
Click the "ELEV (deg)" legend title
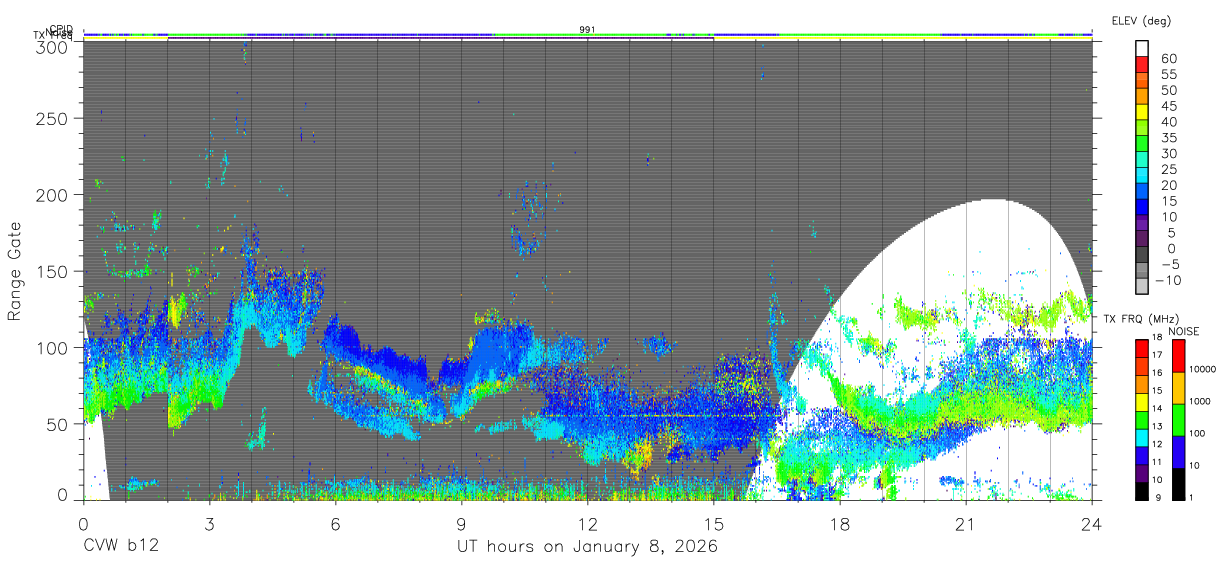1141,20
